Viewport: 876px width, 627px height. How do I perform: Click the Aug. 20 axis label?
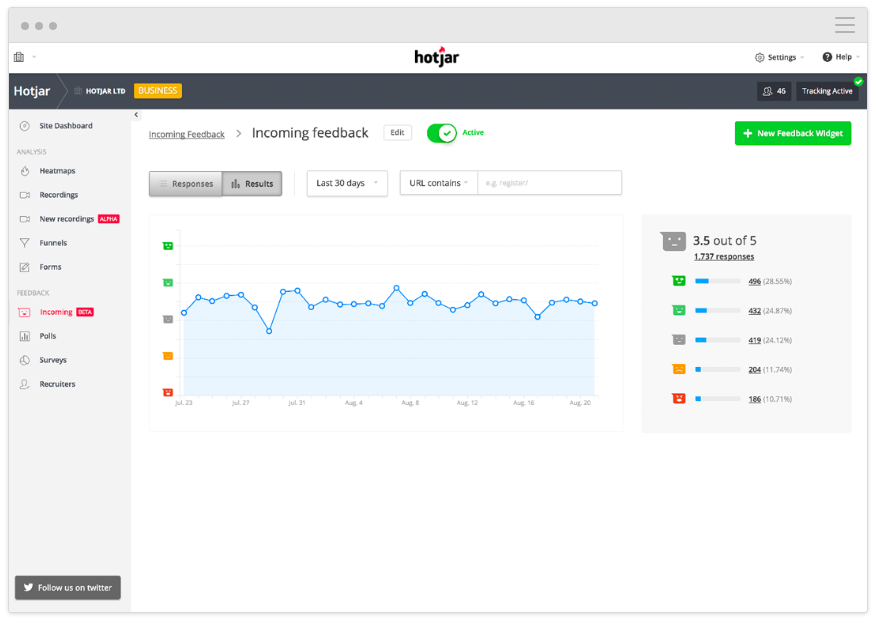[x=580, y=403]
